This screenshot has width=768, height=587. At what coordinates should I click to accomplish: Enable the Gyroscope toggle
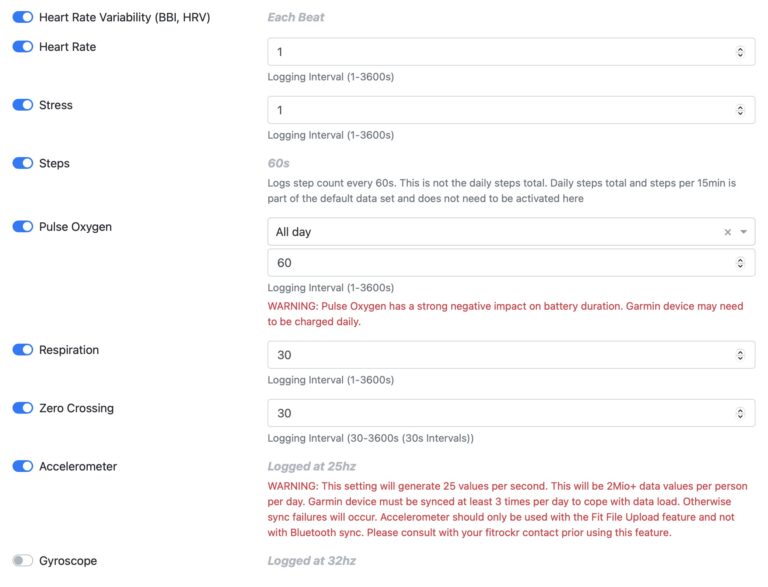pos(23,561)
